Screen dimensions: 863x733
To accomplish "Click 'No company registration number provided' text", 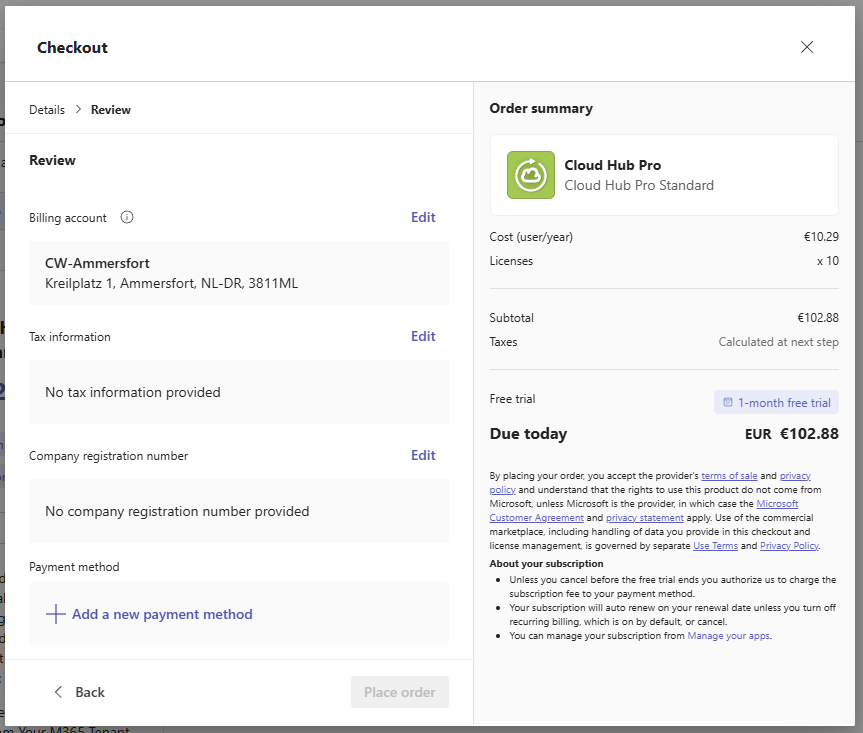I will point(177,511).
